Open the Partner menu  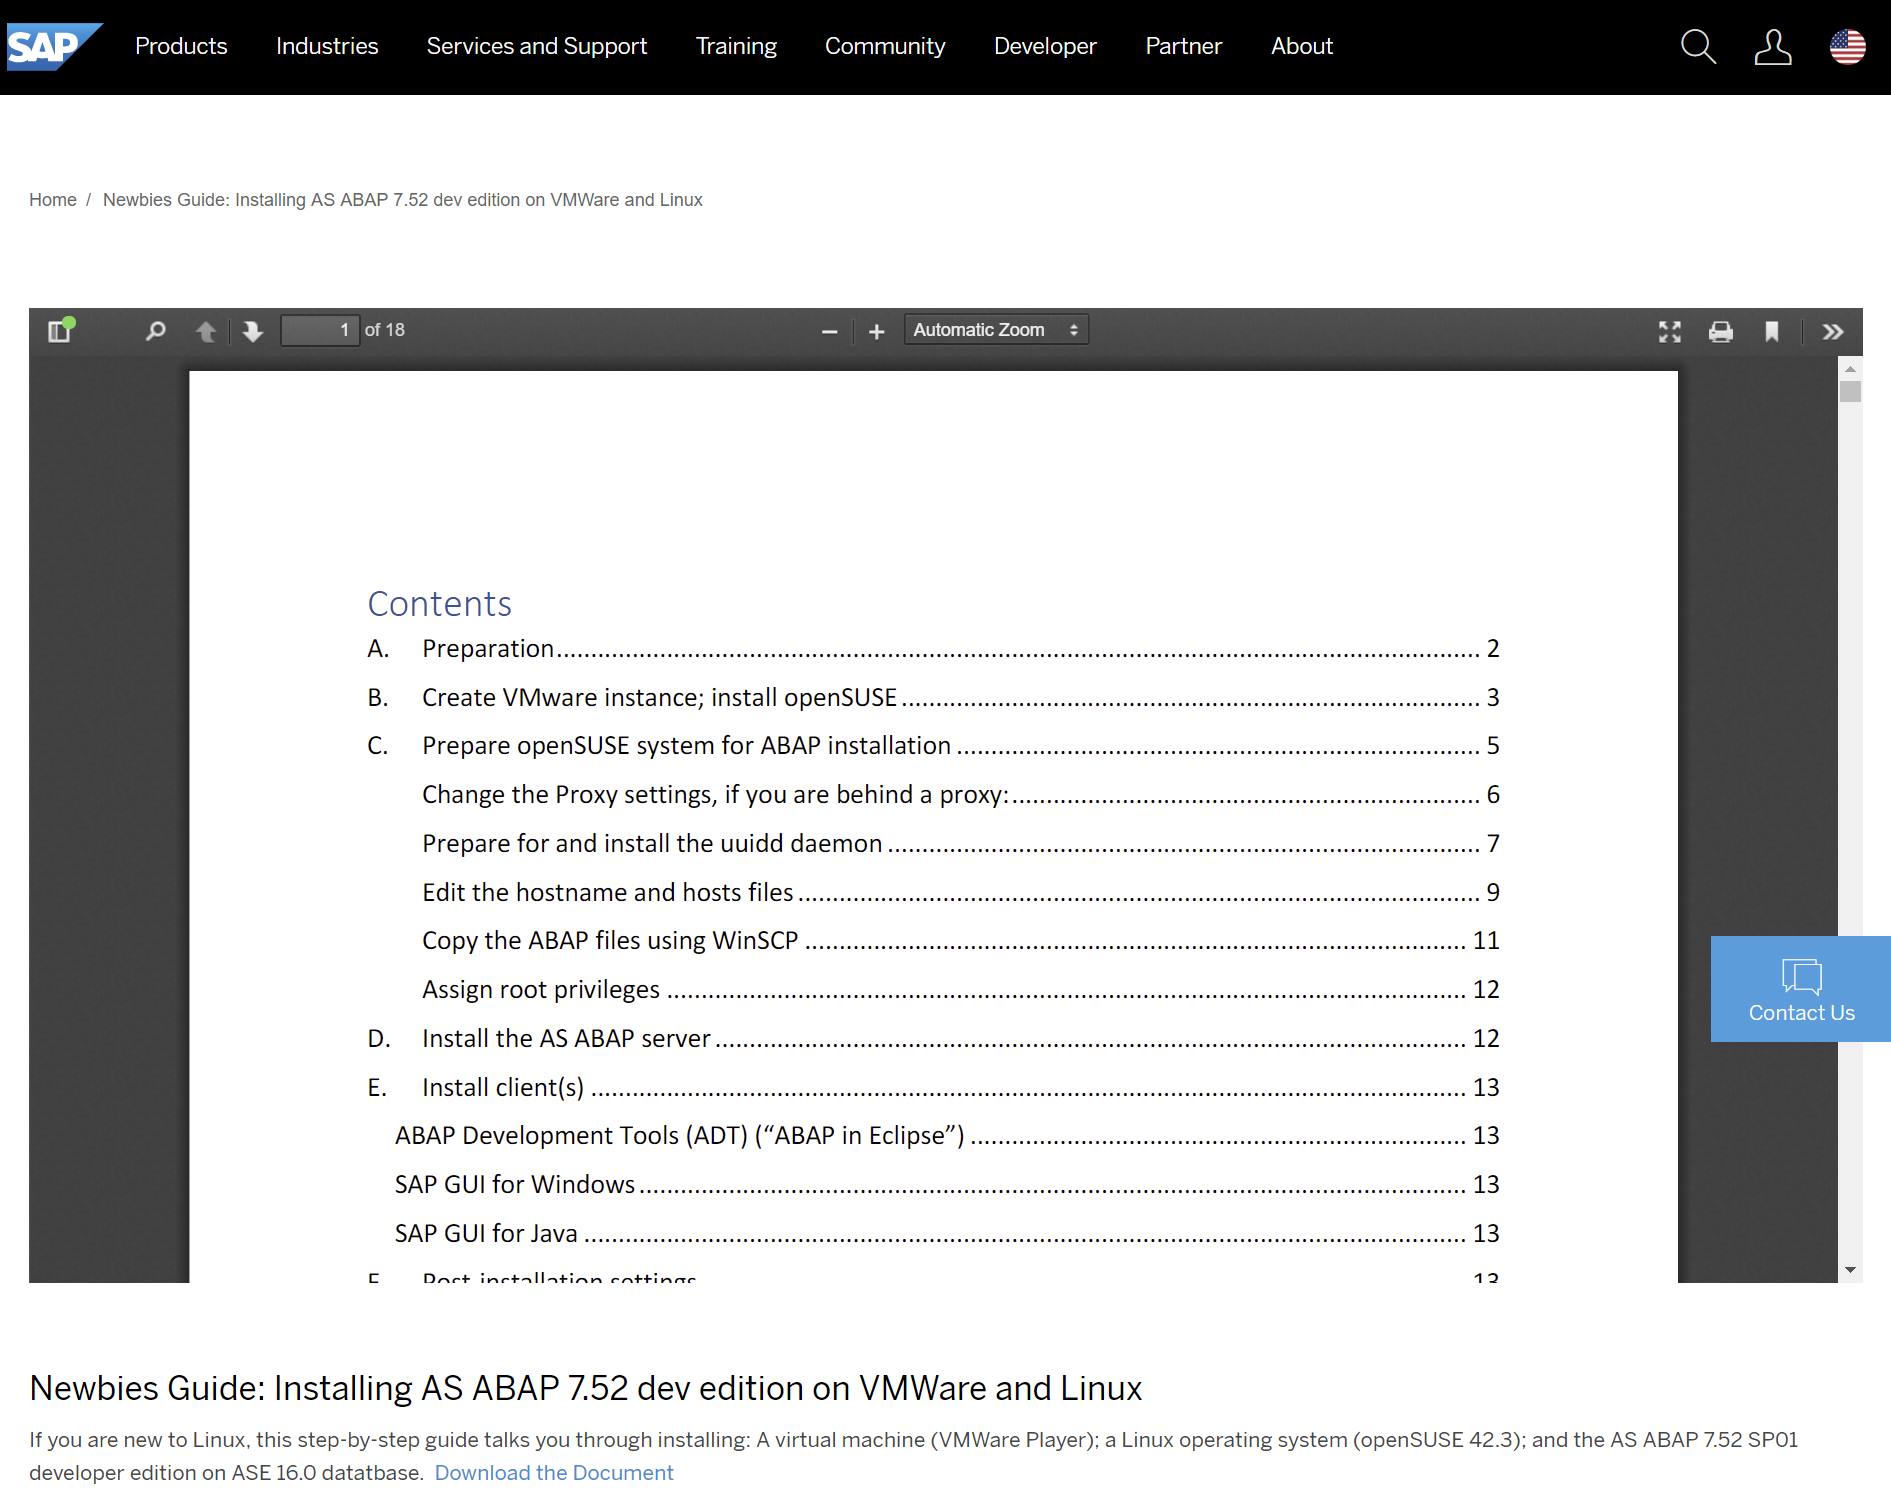(1184, 46)
